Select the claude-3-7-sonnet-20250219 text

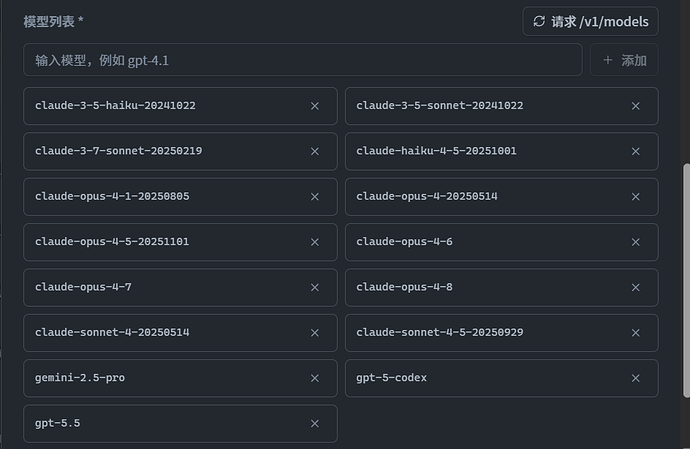tap(118, 151)
